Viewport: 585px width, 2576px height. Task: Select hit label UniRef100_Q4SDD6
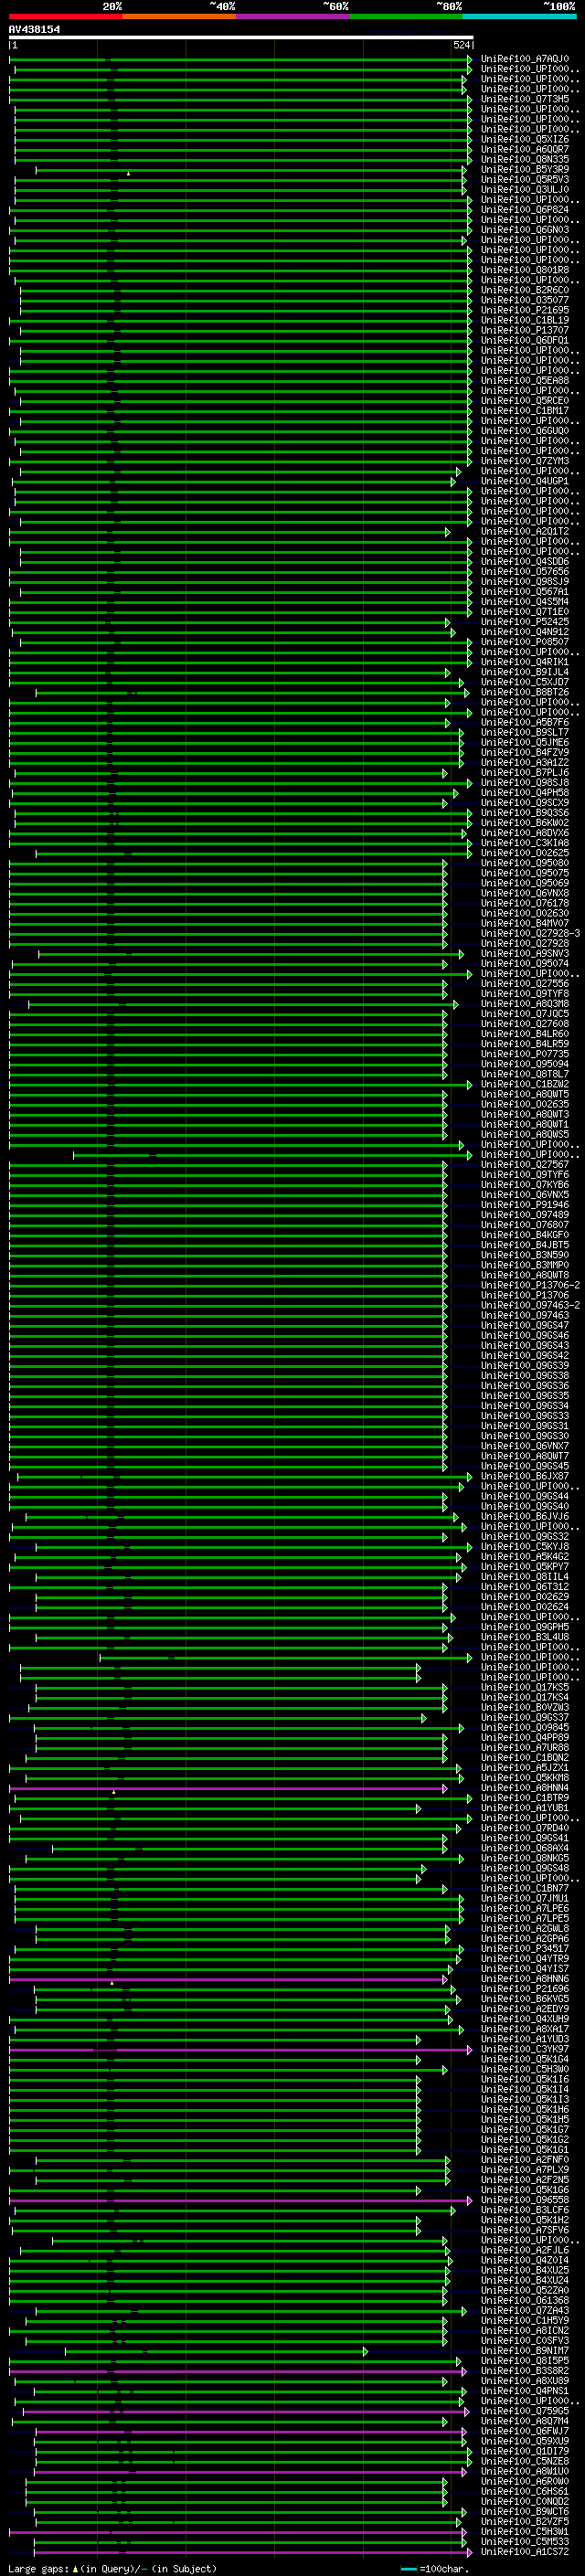coord(525,561)
